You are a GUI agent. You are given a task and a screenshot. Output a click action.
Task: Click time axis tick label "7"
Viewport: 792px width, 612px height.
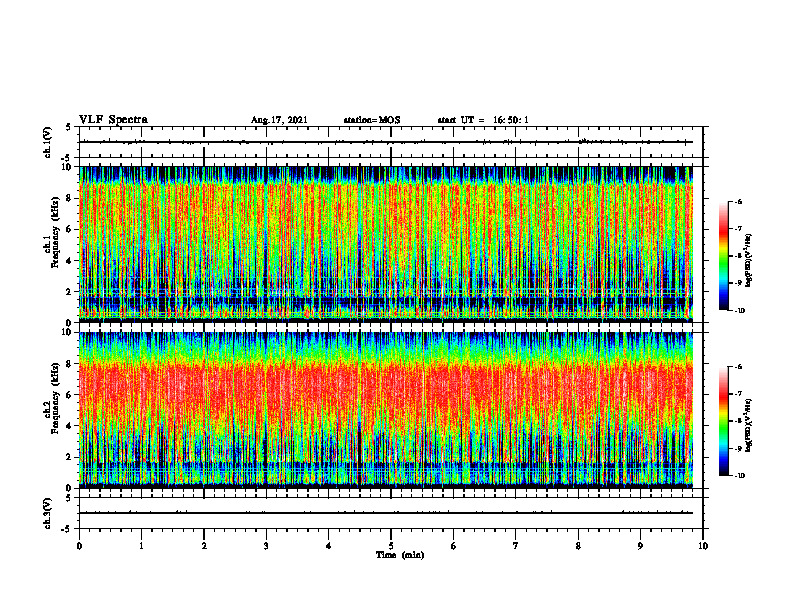click(x=516, y=546)
